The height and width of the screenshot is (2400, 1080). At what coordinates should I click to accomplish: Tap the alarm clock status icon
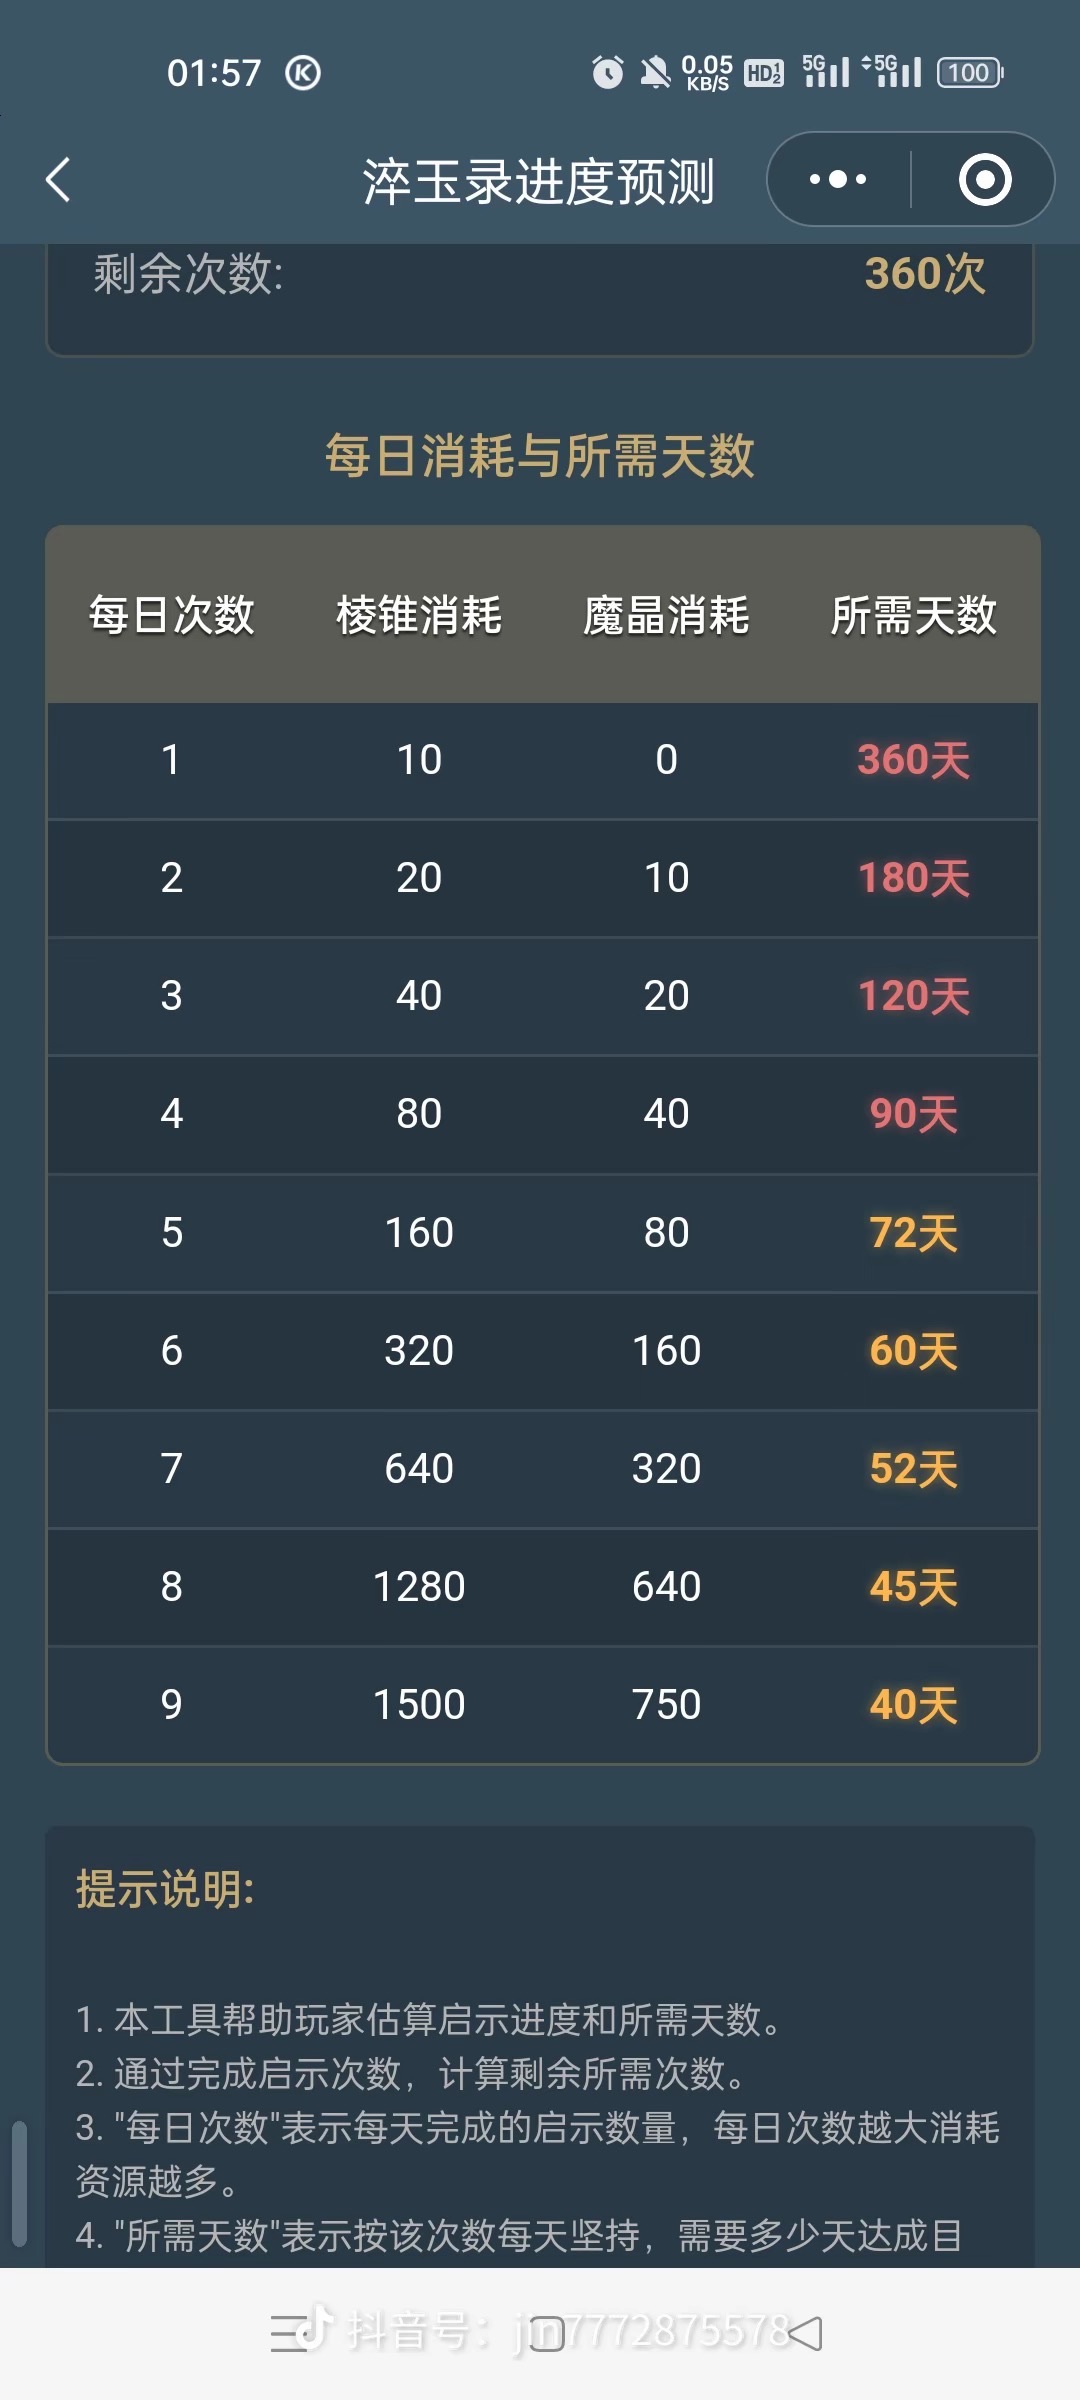607,72
